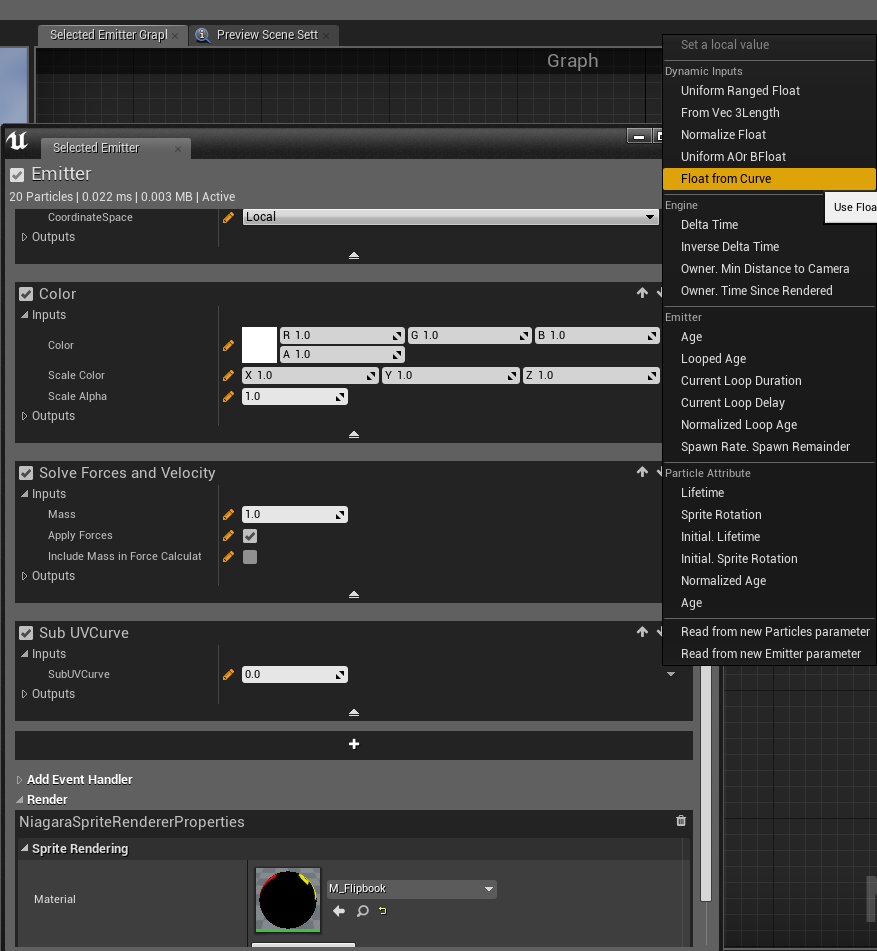Browse to M_Flipbook with magnifier icon
The height and width of the screenshot is (951, 877).
(x=363, y=911)
